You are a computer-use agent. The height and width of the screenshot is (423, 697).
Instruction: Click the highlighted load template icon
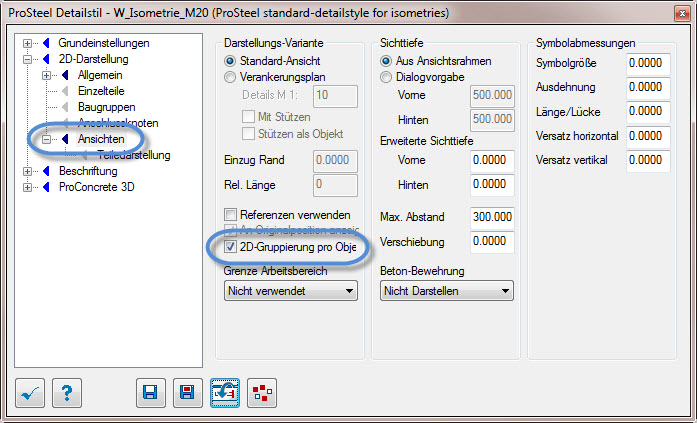click(225, 393)
